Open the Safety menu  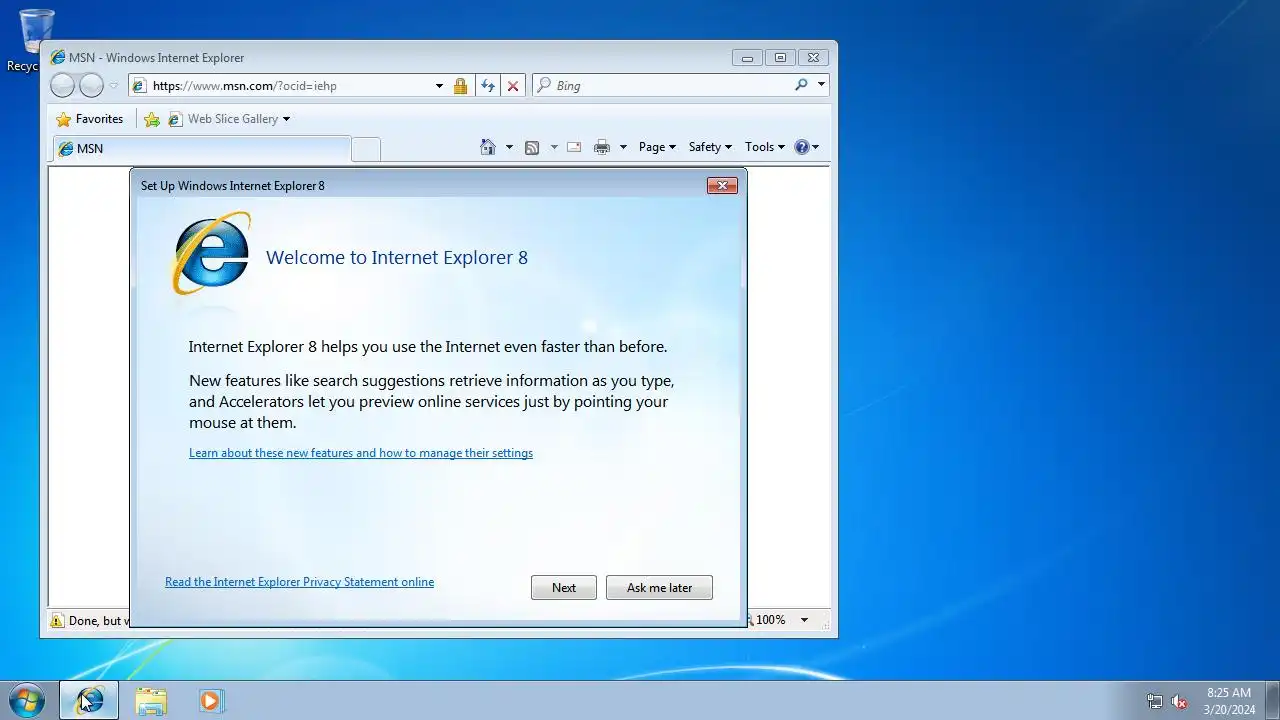pyautogui.click(x=710, y=147)
